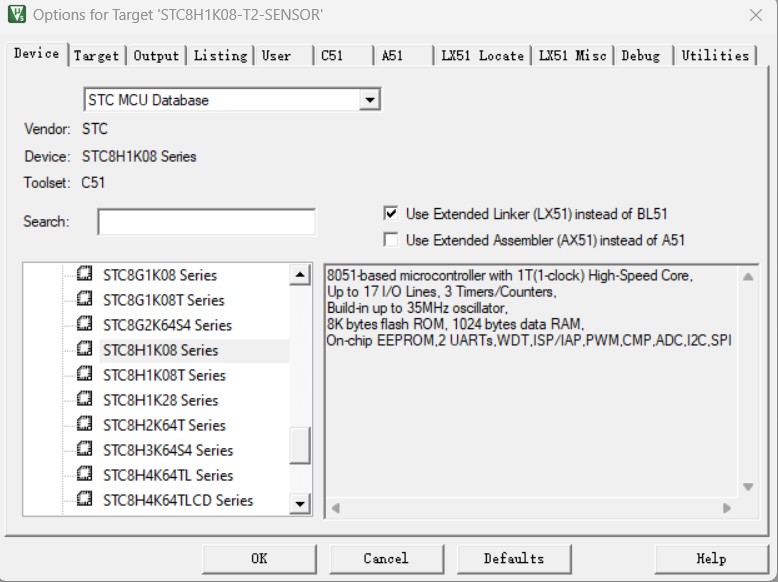The image size is (778, 582).
Task: Click the 'On-chip EEPROM' description line
Action: [x=529, y=341]
